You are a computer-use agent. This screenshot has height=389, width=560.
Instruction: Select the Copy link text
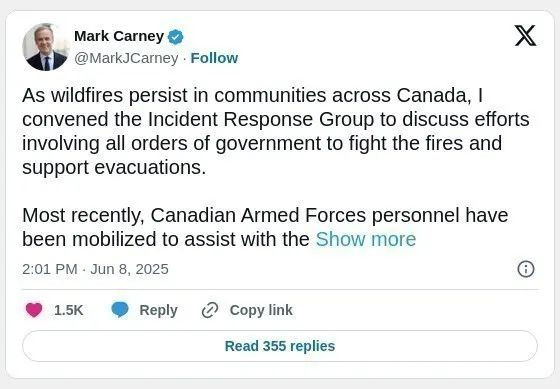tap(261, 310)
